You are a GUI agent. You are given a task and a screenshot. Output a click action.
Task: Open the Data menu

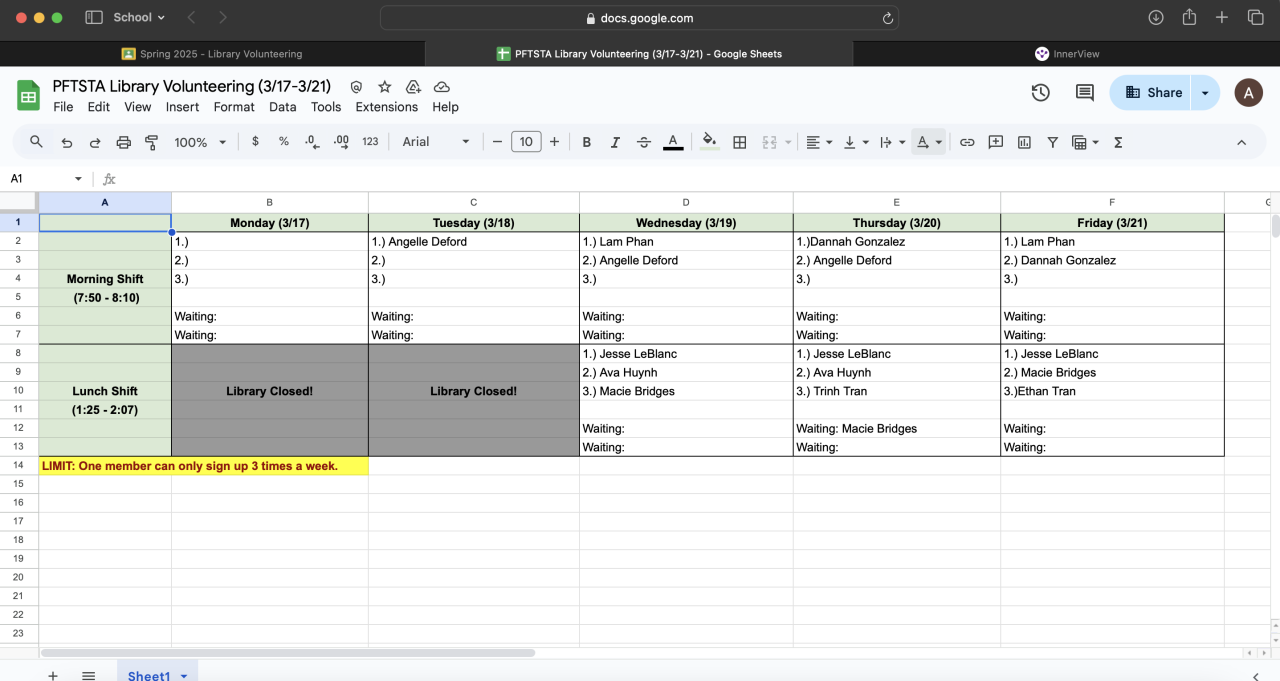(283, 107)
